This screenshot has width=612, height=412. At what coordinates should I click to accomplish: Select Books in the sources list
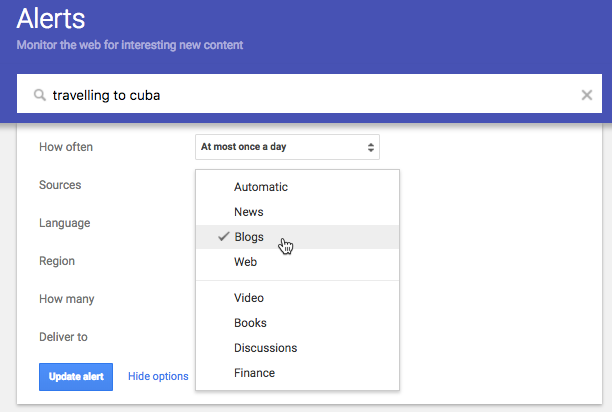297,323
